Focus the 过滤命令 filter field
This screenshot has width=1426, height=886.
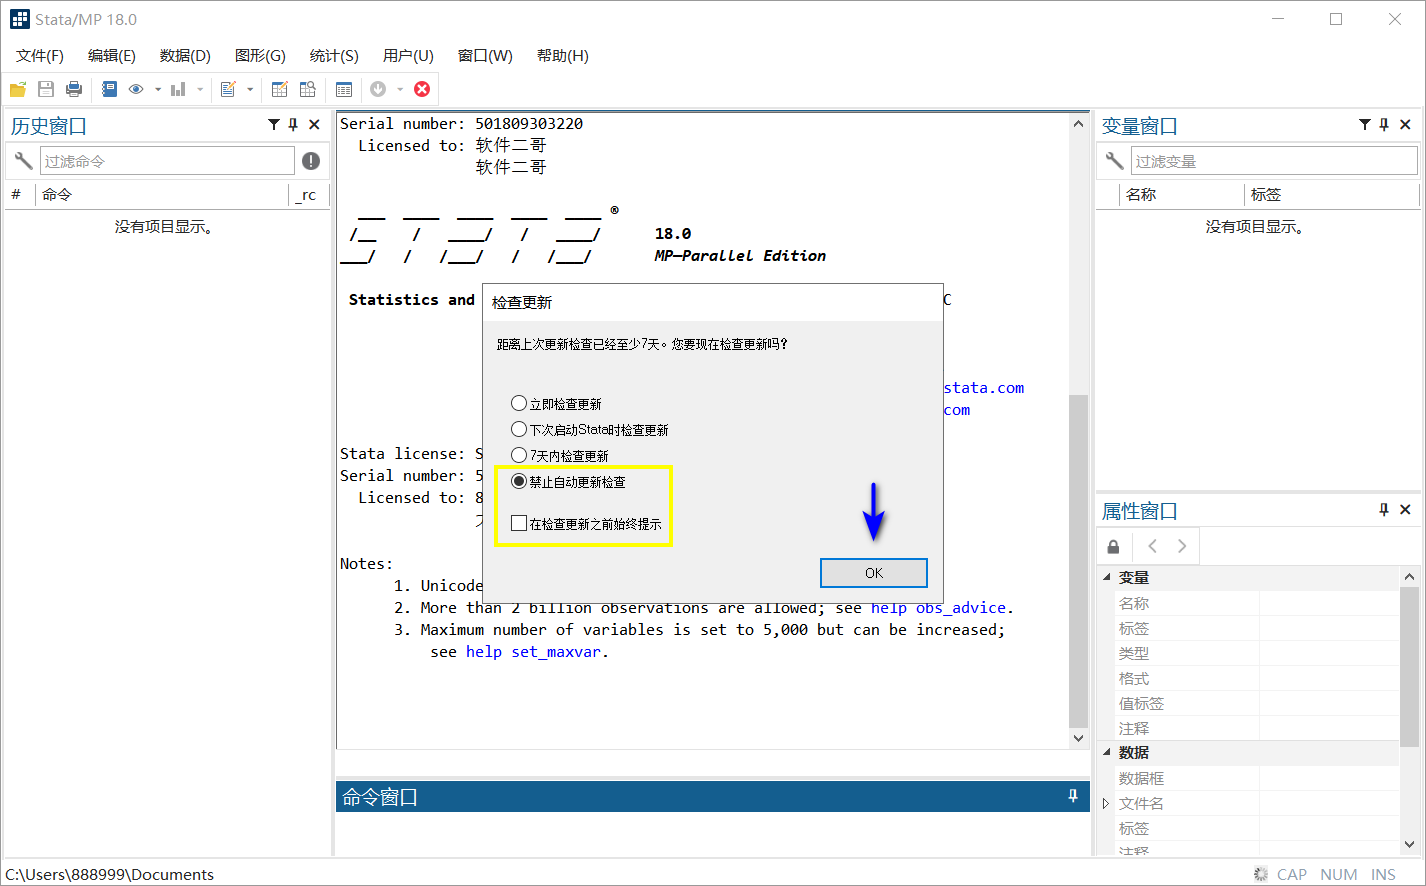166,160
